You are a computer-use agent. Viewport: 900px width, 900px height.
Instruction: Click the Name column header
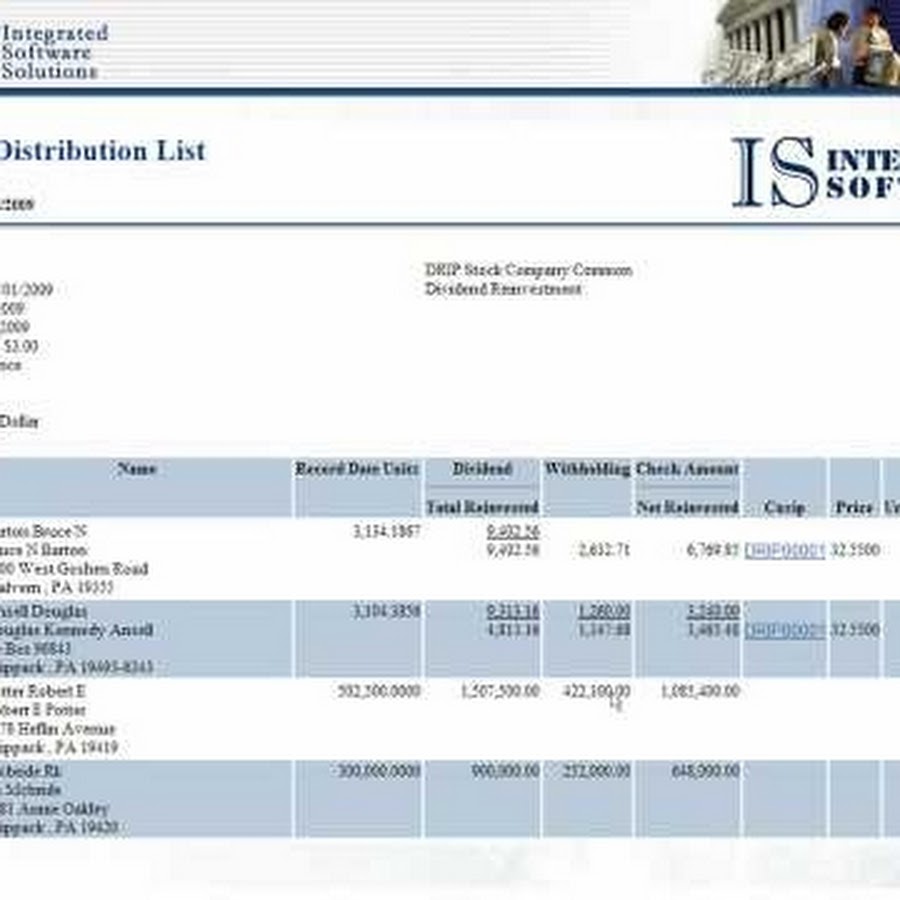click(x=137, y=469)
